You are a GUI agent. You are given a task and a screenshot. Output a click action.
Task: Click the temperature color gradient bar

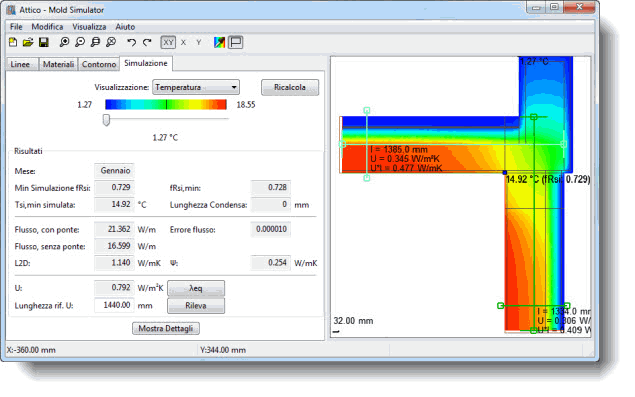pyautogui.click(x=166, y=105)
